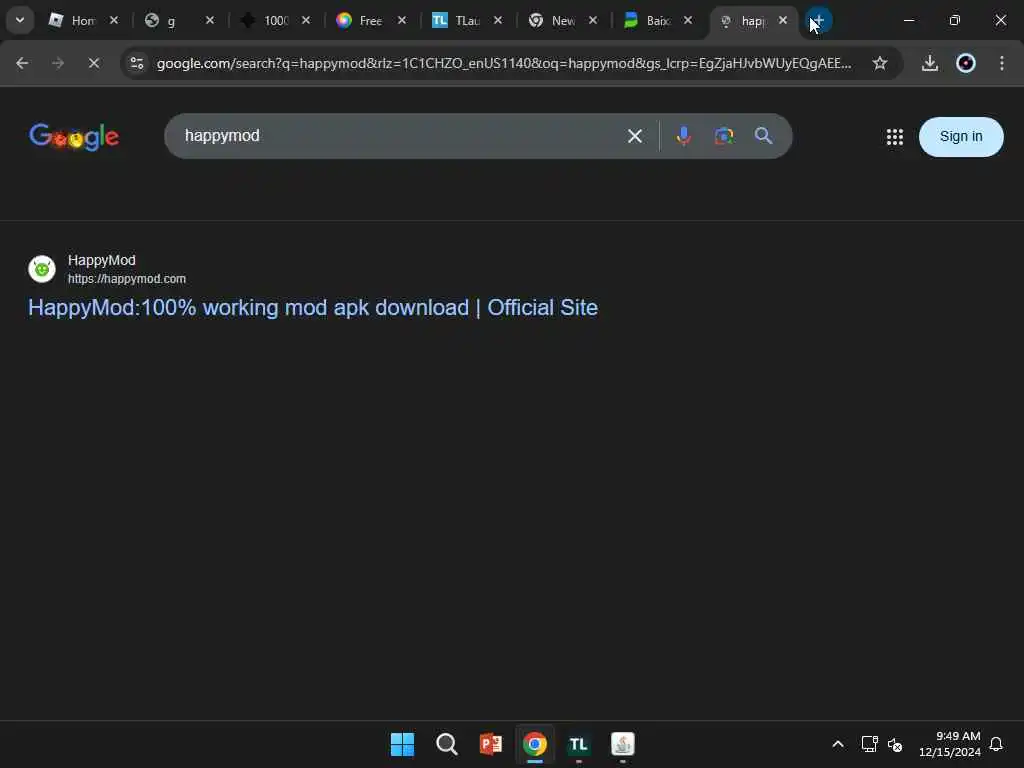Image resolution: width=1024 pixels, height=768 pixels.
Task: Close the Roblox Home tab
Action: 114,20
